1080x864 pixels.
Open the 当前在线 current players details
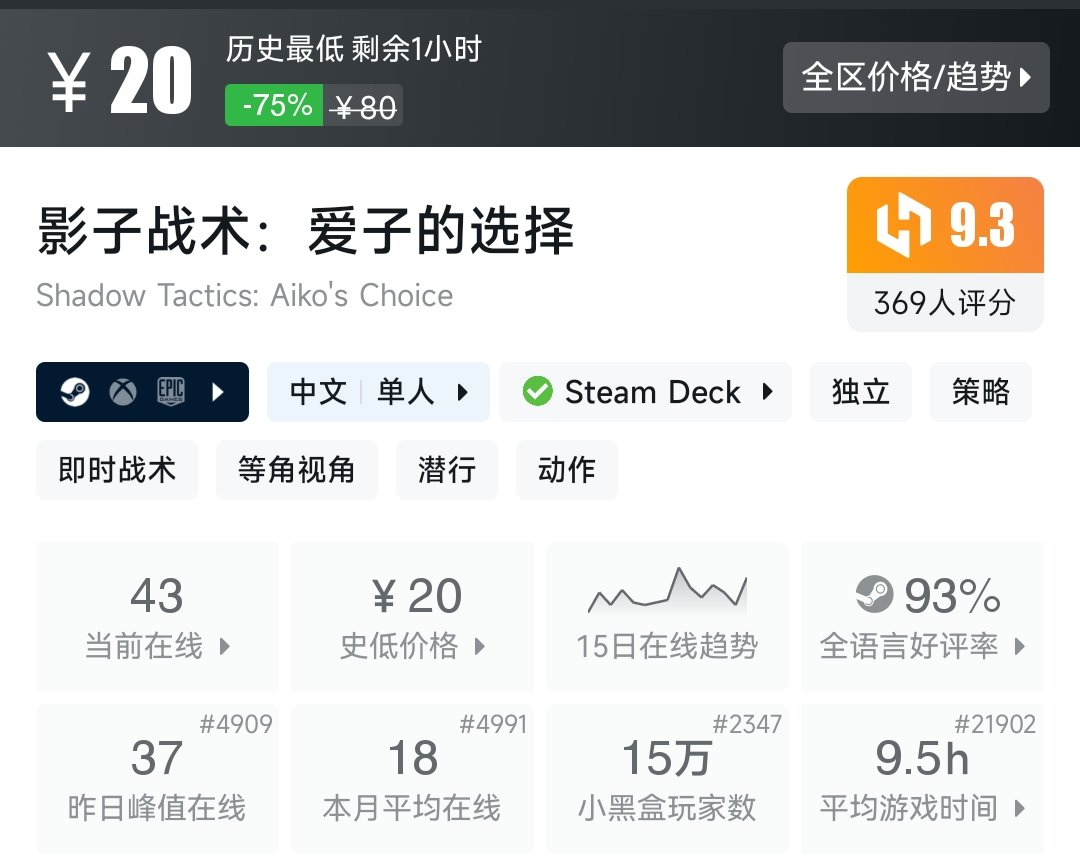point(157,616)
